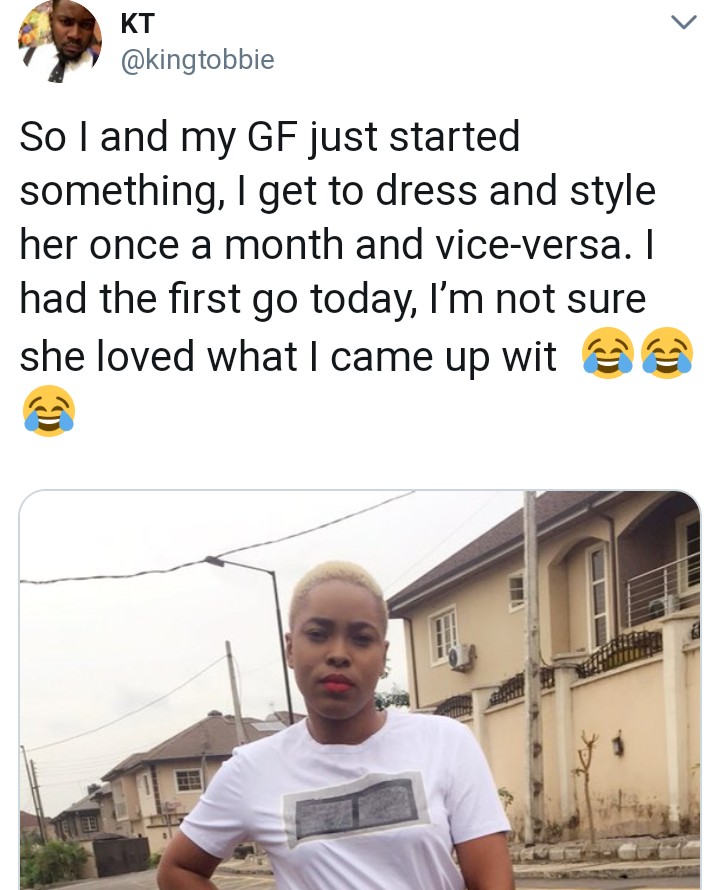This screenshot has width=720, height=890.
Task: Click the gray graphic on the white T-shirt
Action: pos(356,805)
